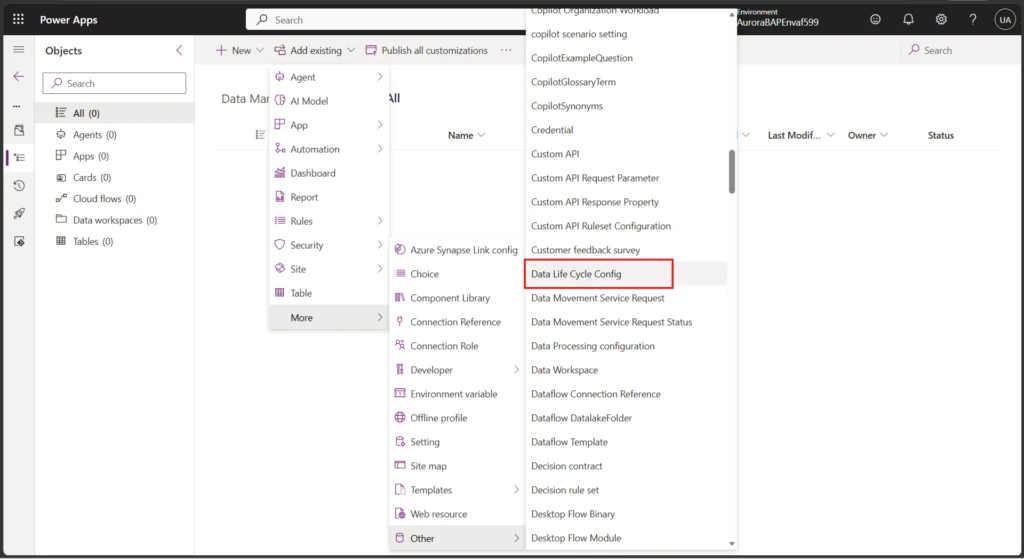
Task: Expand the Site submenu
Action: click(329, 269)
